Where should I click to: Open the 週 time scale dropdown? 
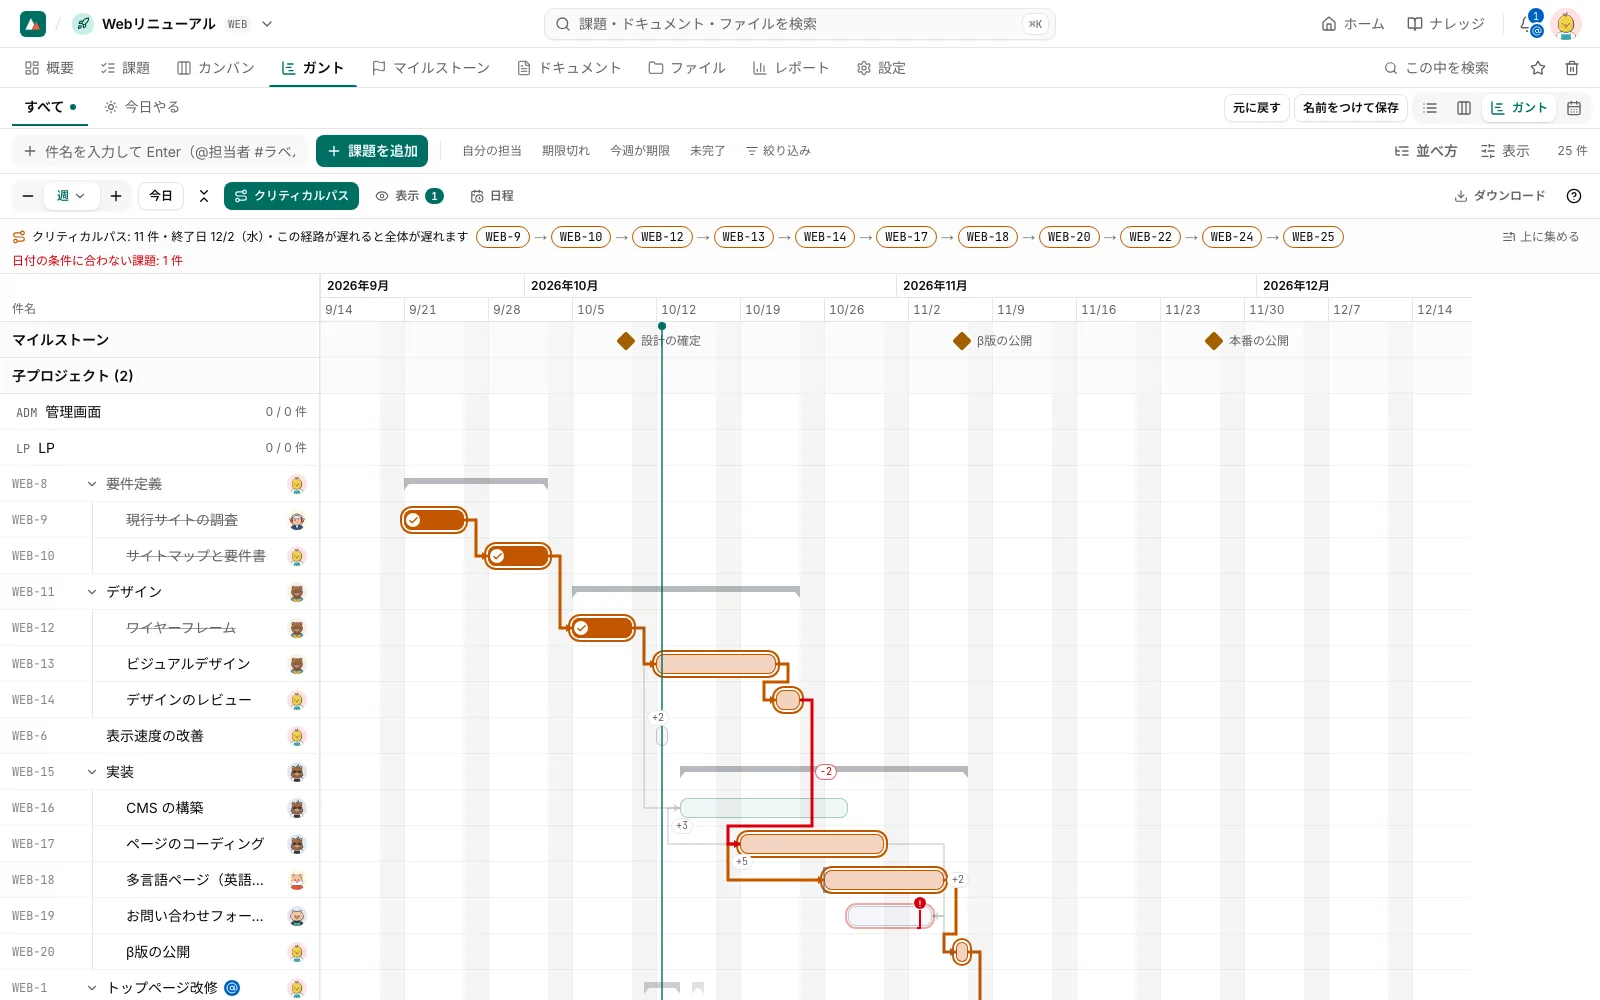[x=71, y=196]
